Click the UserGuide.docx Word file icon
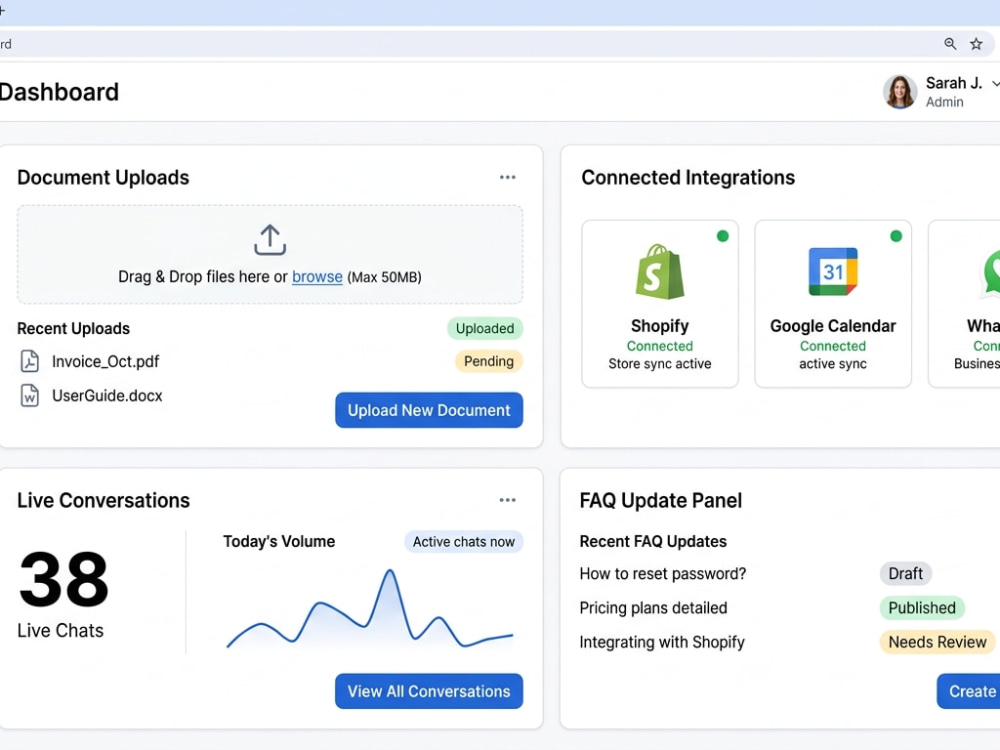 click(29, 395)
